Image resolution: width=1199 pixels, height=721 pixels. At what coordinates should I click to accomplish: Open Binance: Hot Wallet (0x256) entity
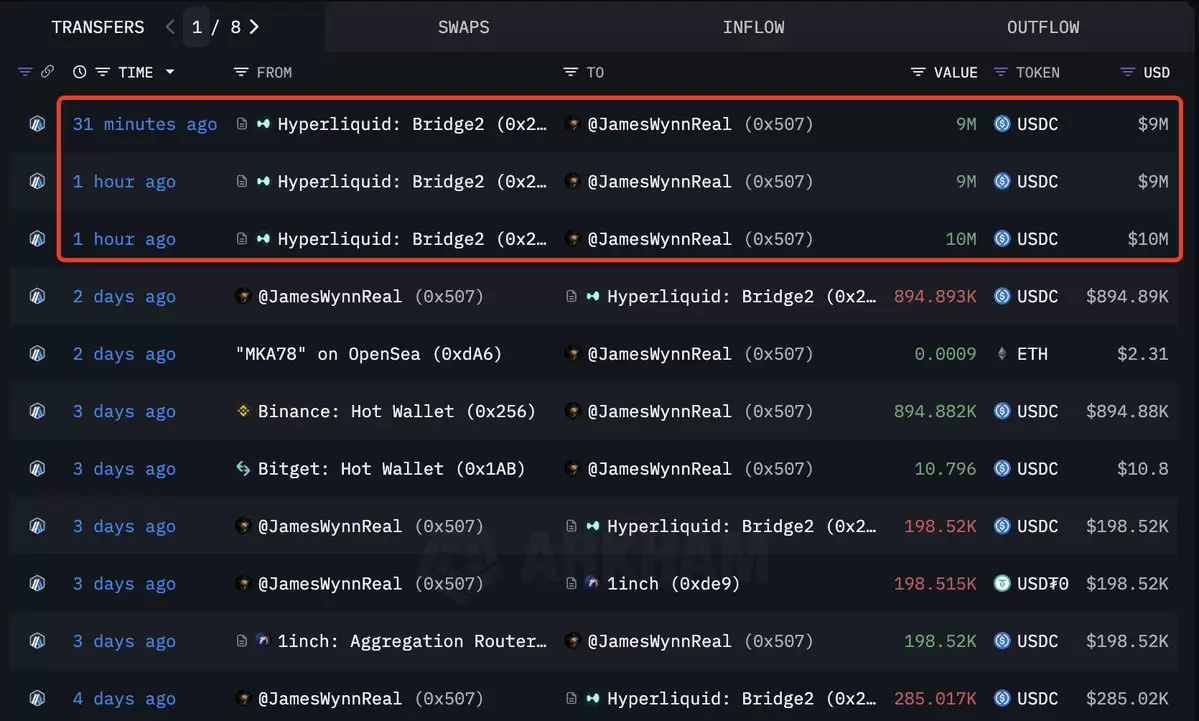(x=396, y=411)
